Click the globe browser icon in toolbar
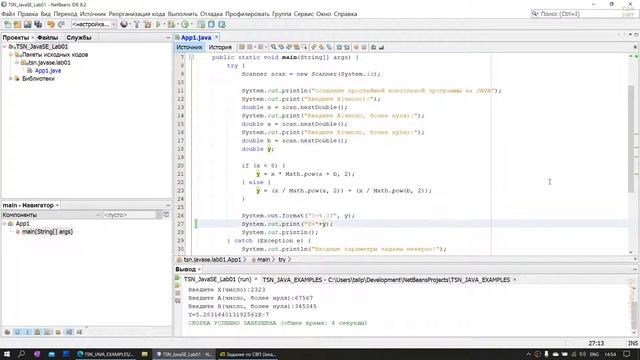The width and height of the screenshot is (640, 360). click(124, 24)
